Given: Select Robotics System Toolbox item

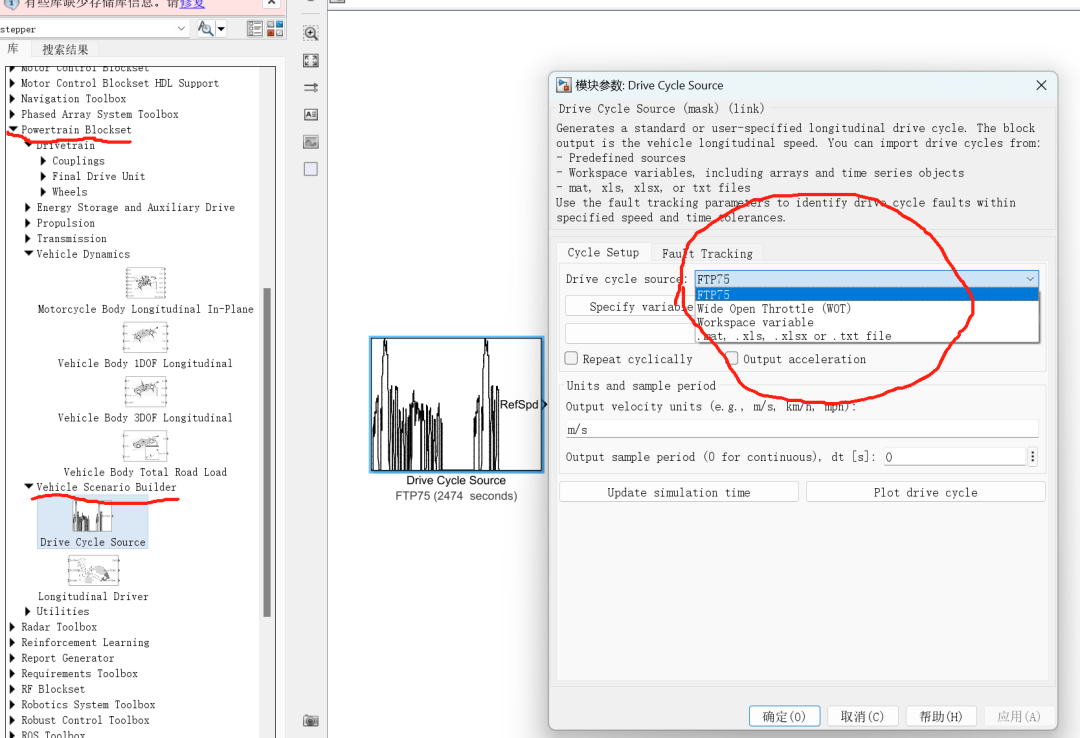Looking at the screenshot, I should [x=88, y=704].
